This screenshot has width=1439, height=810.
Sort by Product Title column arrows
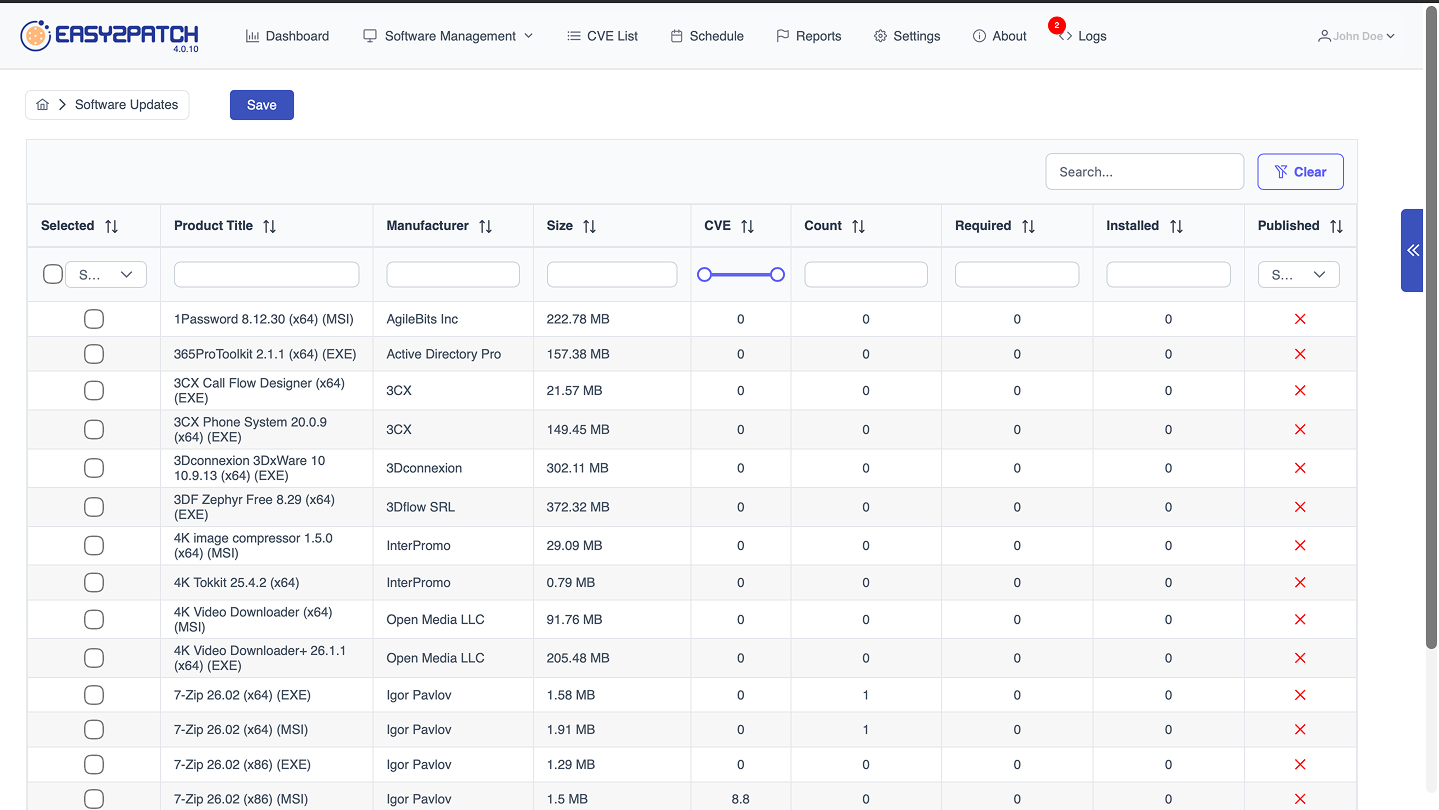click(x=269, y=226)
